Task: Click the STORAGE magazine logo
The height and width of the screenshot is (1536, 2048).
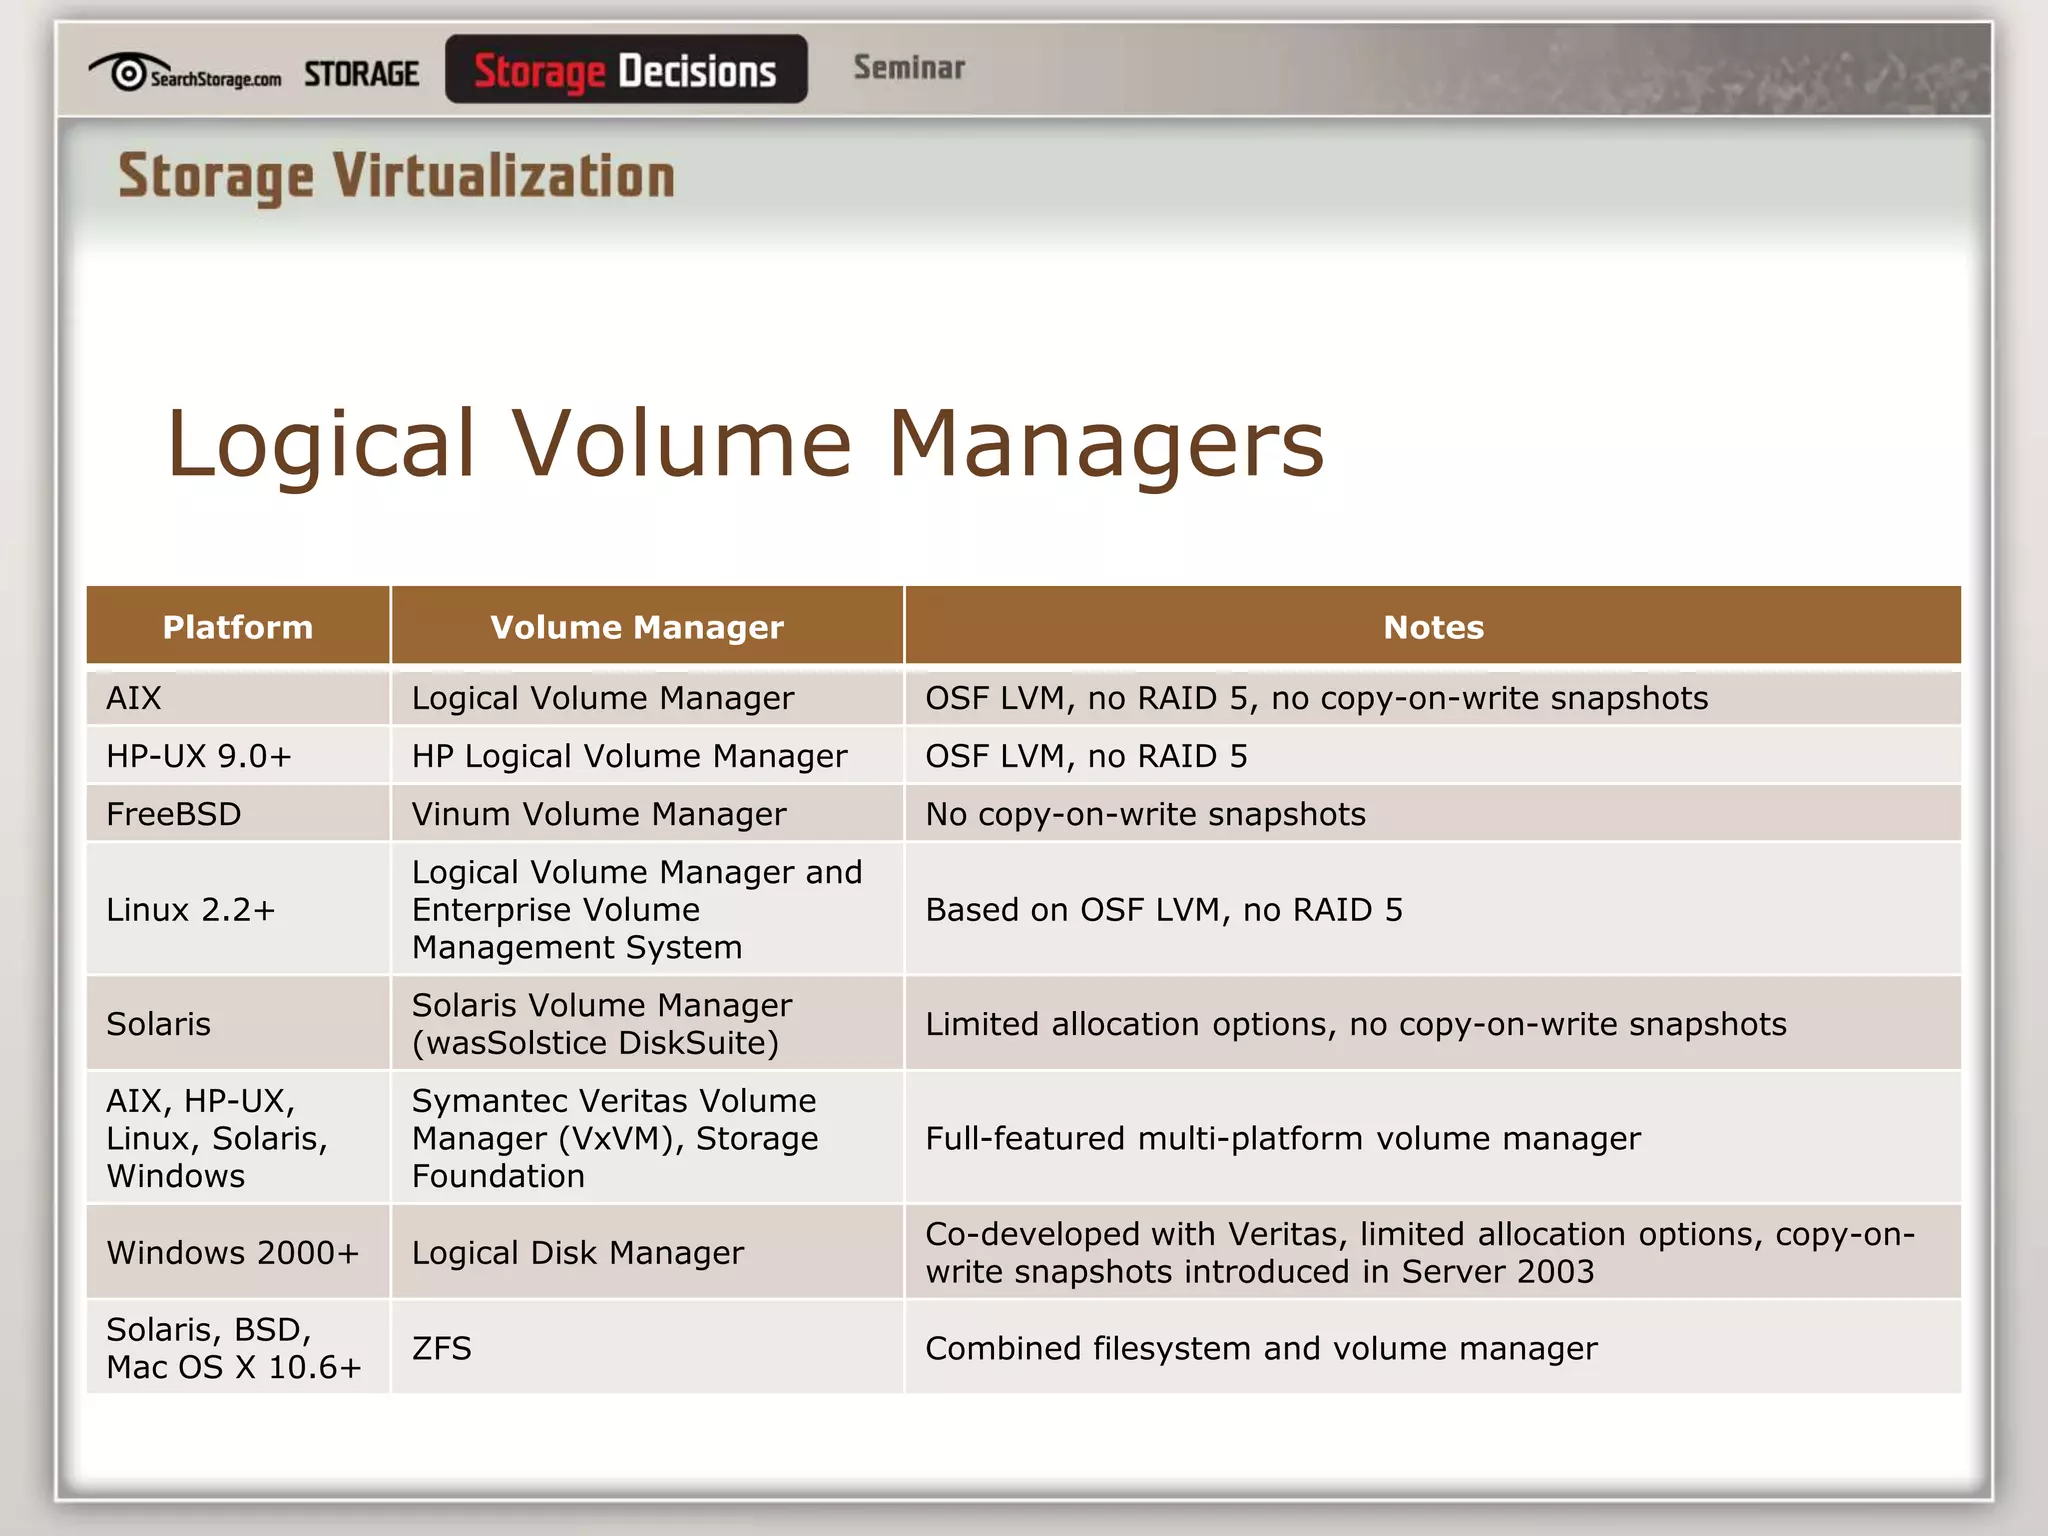Action: pos(361,74)
